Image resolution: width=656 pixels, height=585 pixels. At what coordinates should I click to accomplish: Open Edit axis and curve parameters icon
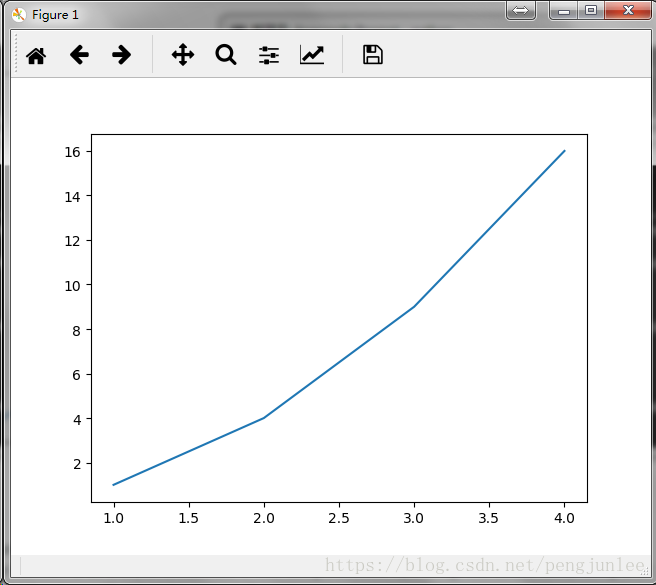[x=312, y=55]
